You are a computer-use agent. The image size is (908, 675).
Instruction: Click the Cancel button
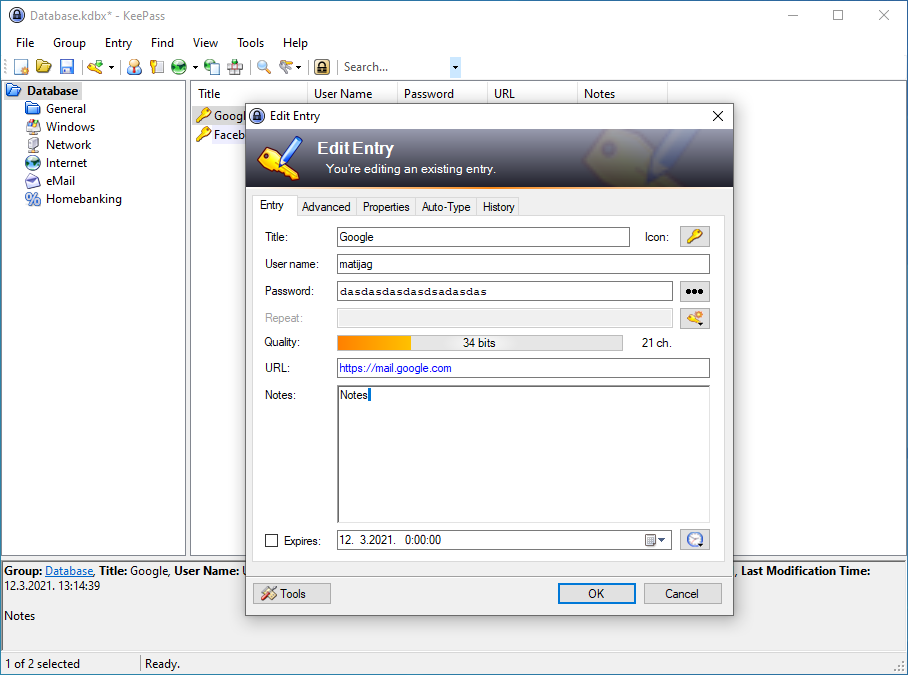click(682, 593)
